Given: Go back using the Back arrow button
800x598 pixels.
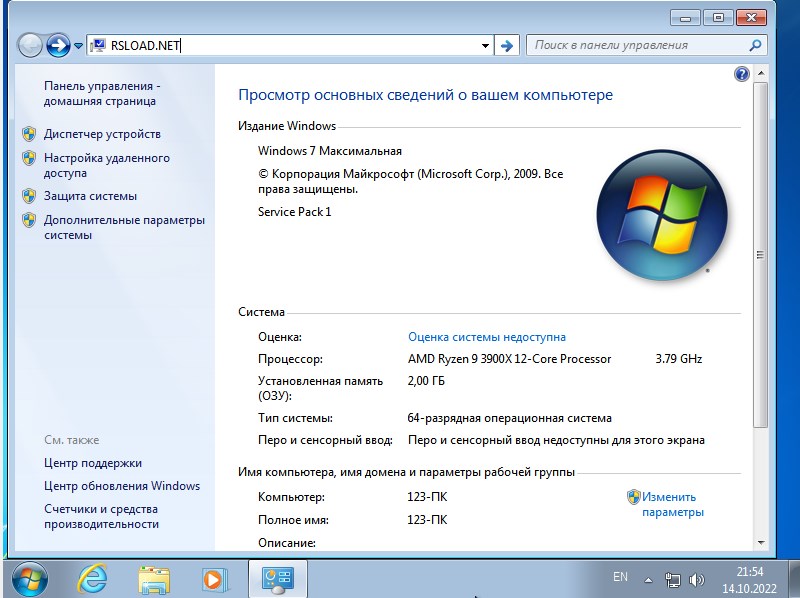Looking at the screenshot, I should (x=30, y=45).
